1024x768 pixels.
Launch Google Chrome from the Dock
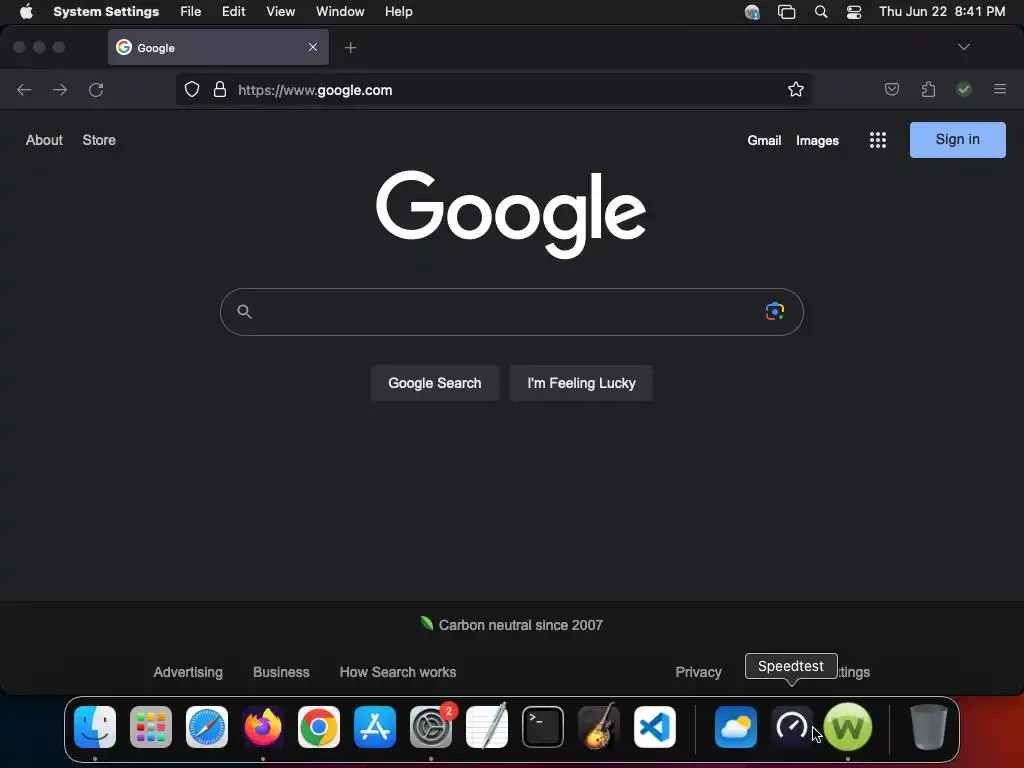tap(319, 727)
